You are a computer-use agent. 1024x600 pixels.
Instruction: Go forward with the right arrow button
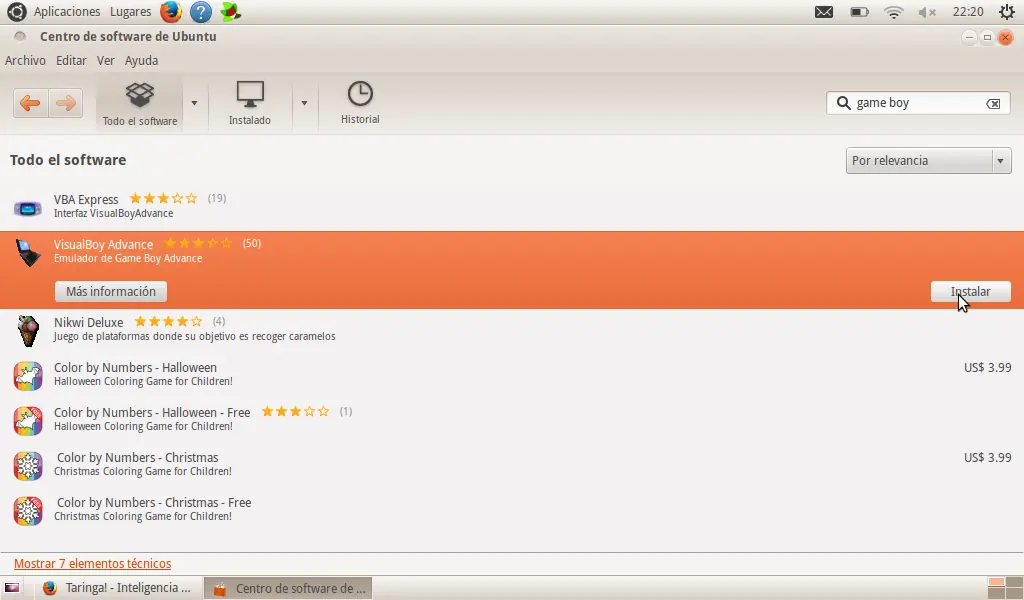tap(65, 103)
